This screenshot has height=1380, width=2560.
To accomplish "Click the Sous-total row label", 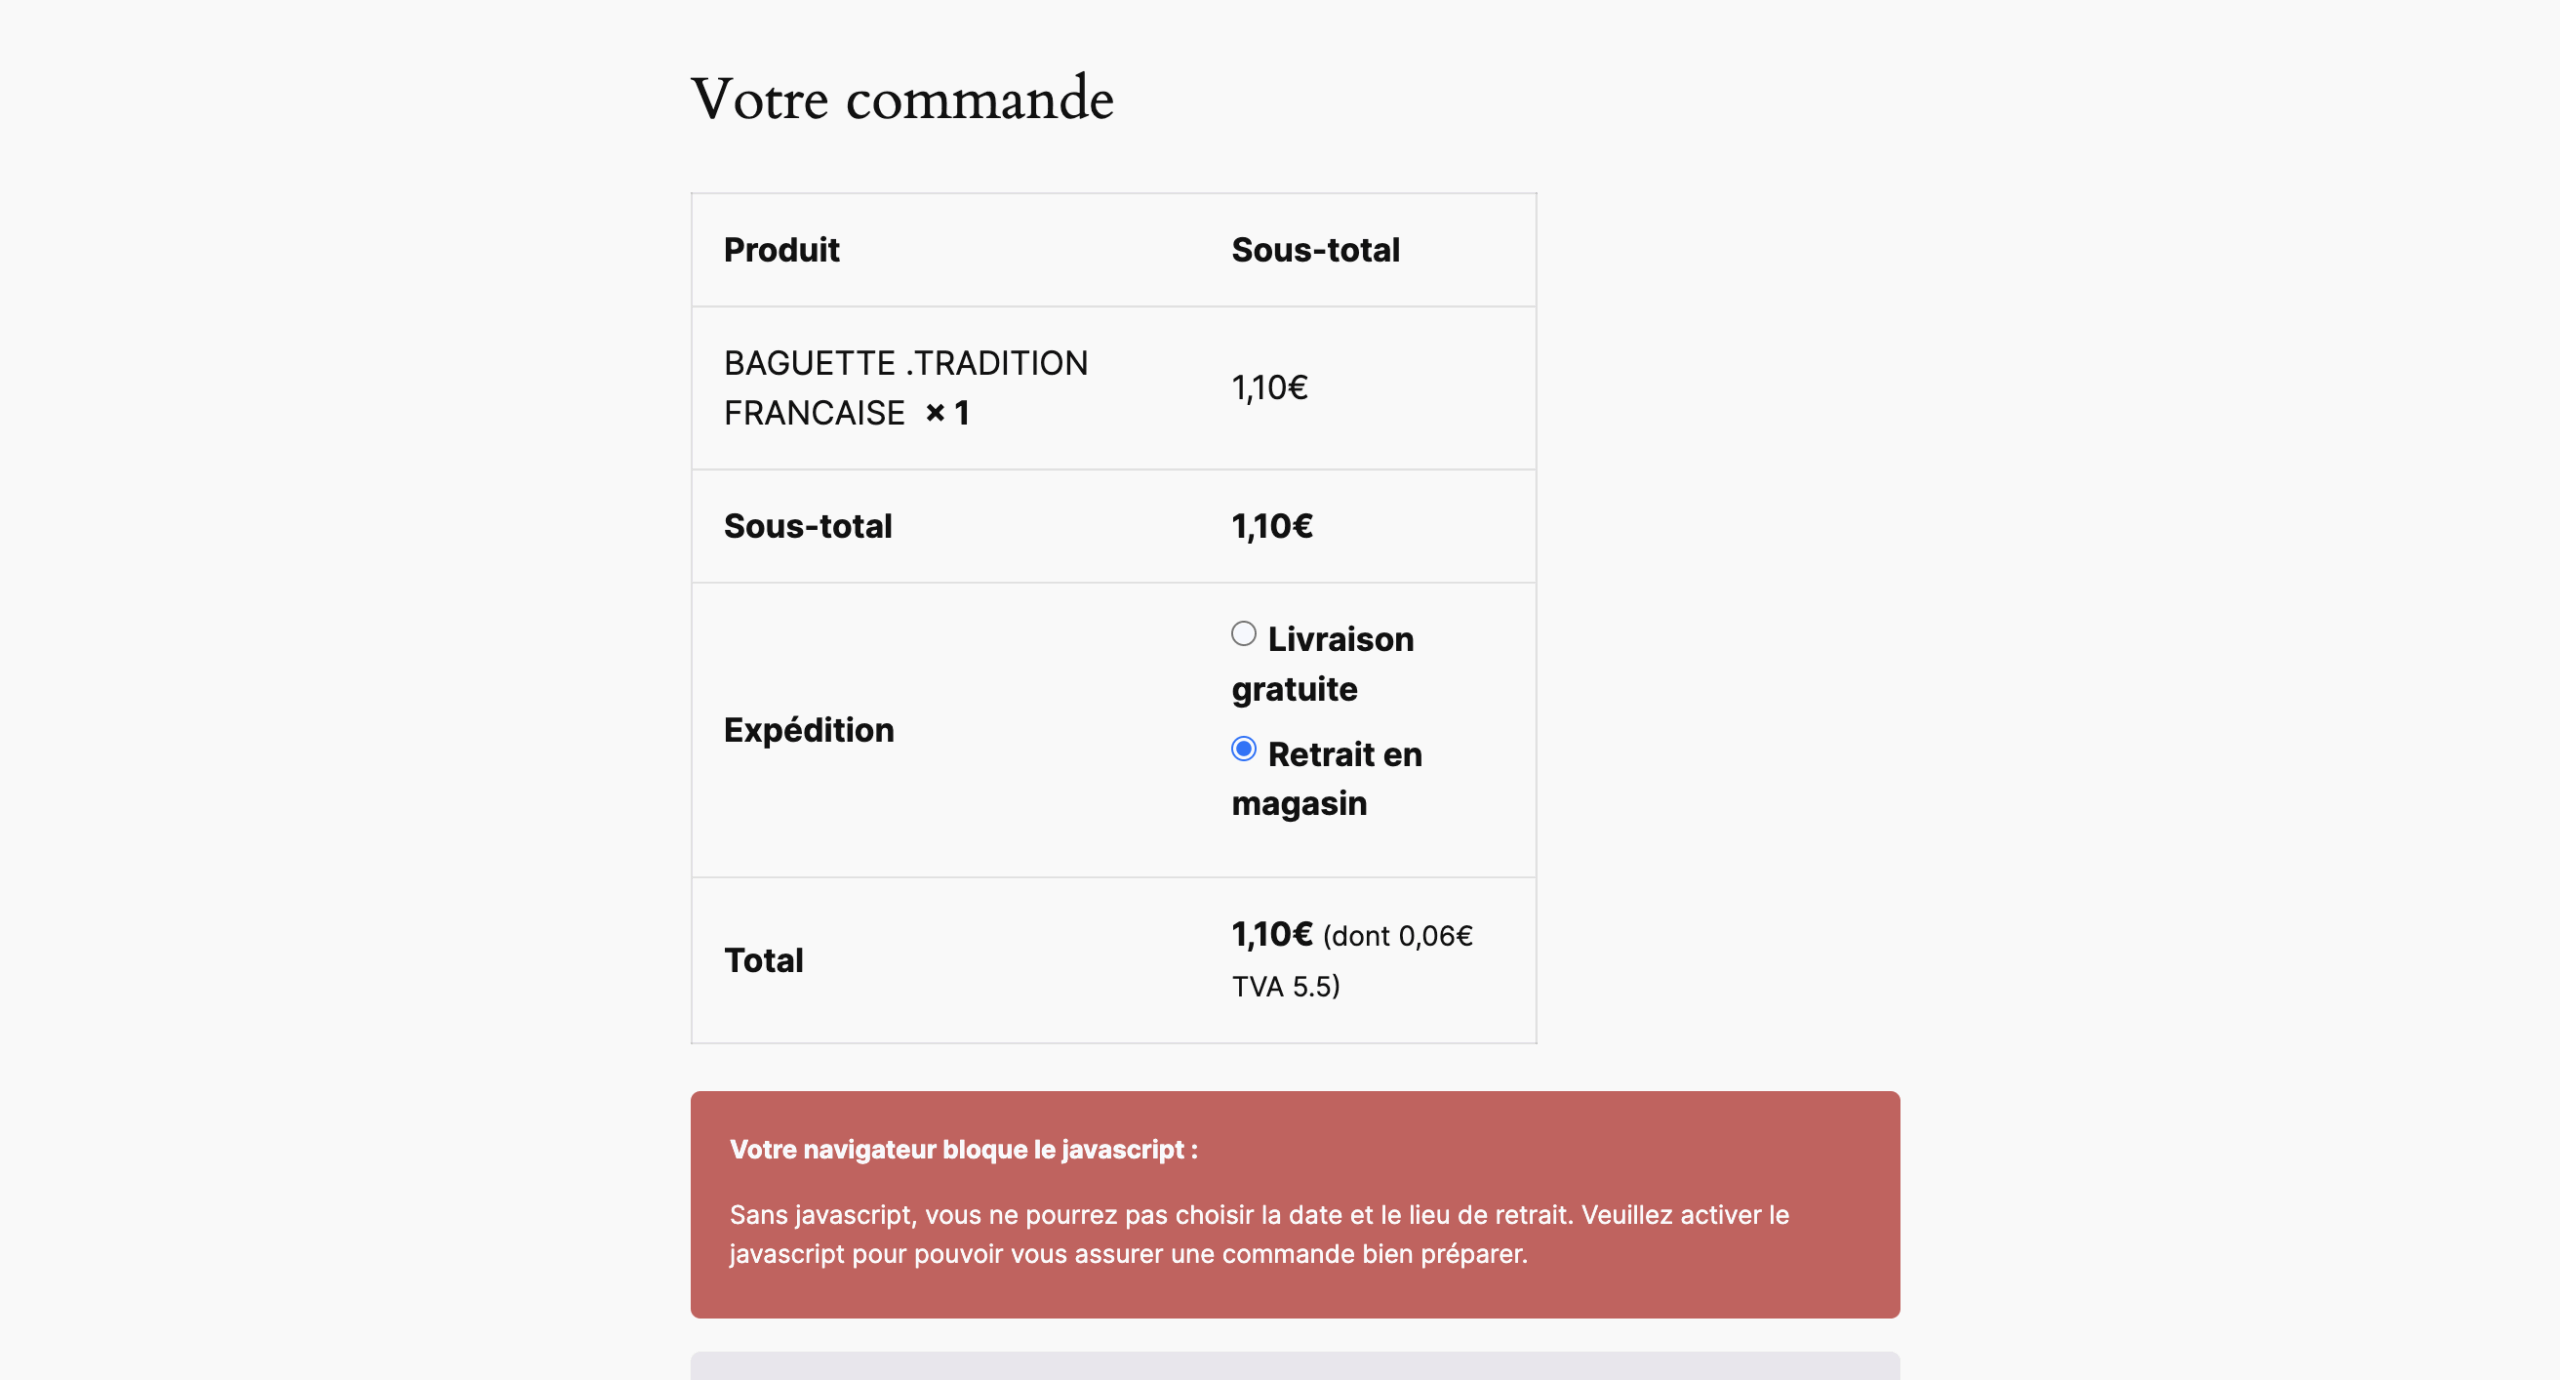I will [807, 526].
